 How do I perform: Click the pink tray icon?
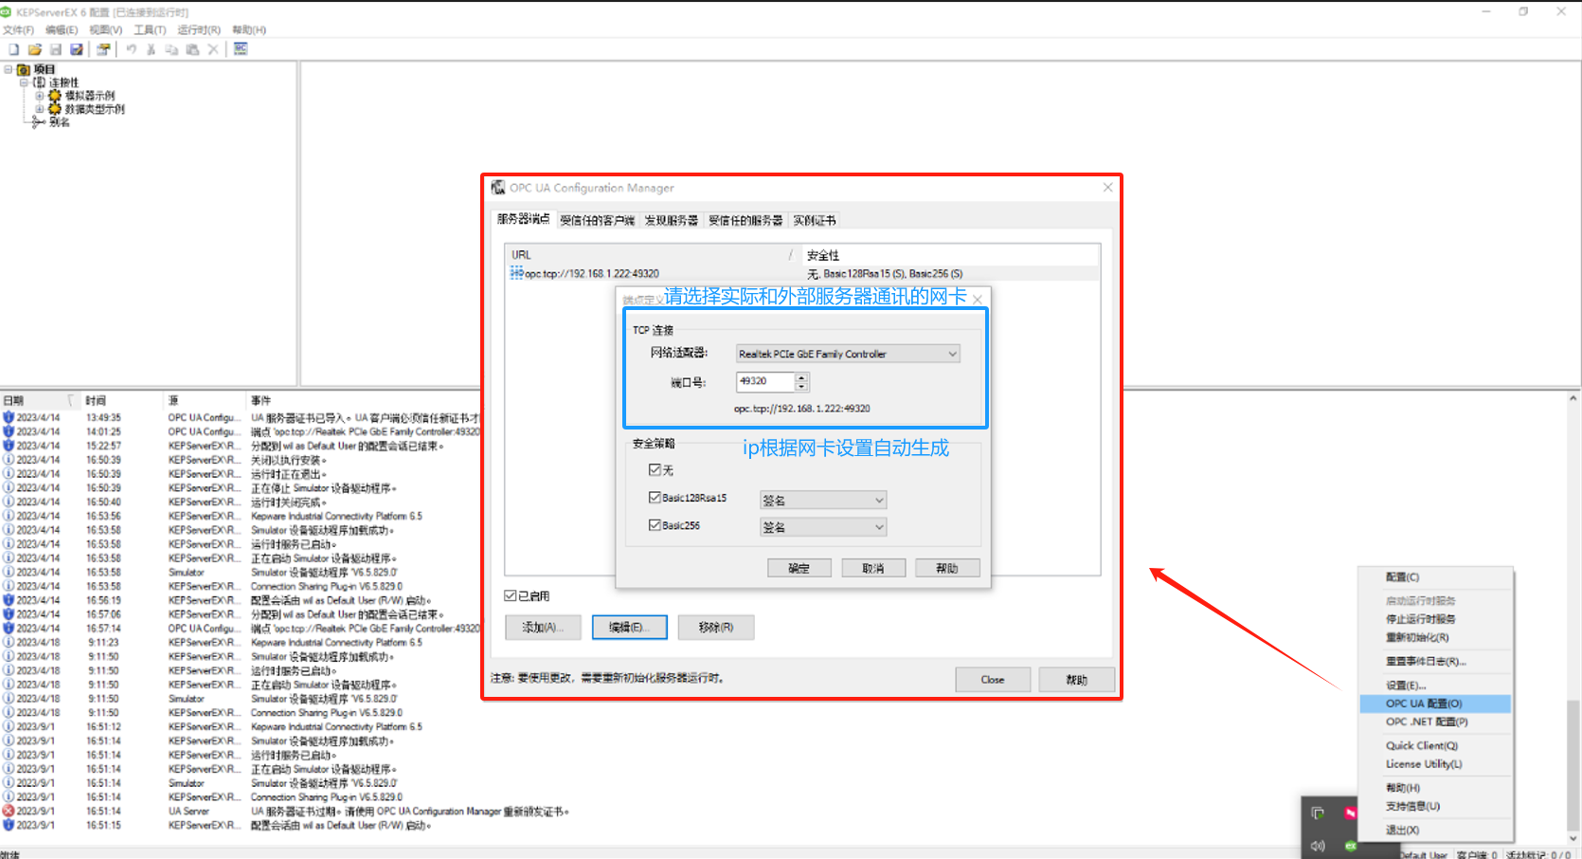[1351, 813]
